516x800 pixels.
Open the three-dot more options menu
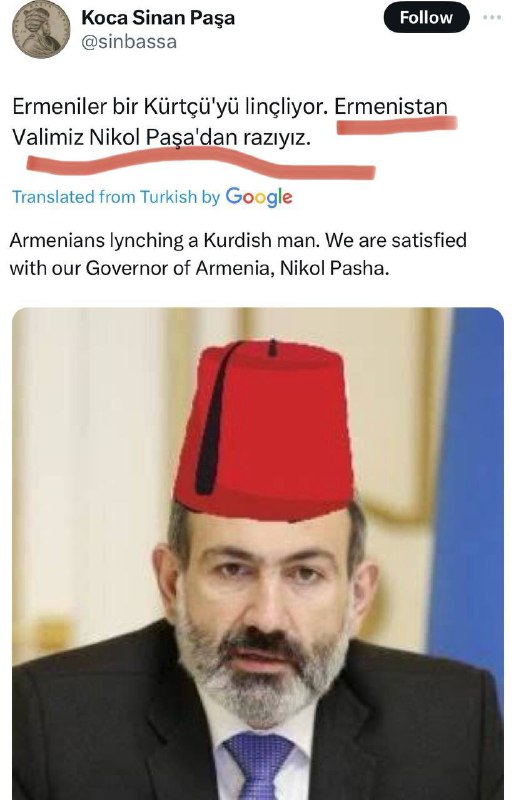[492, 17]
